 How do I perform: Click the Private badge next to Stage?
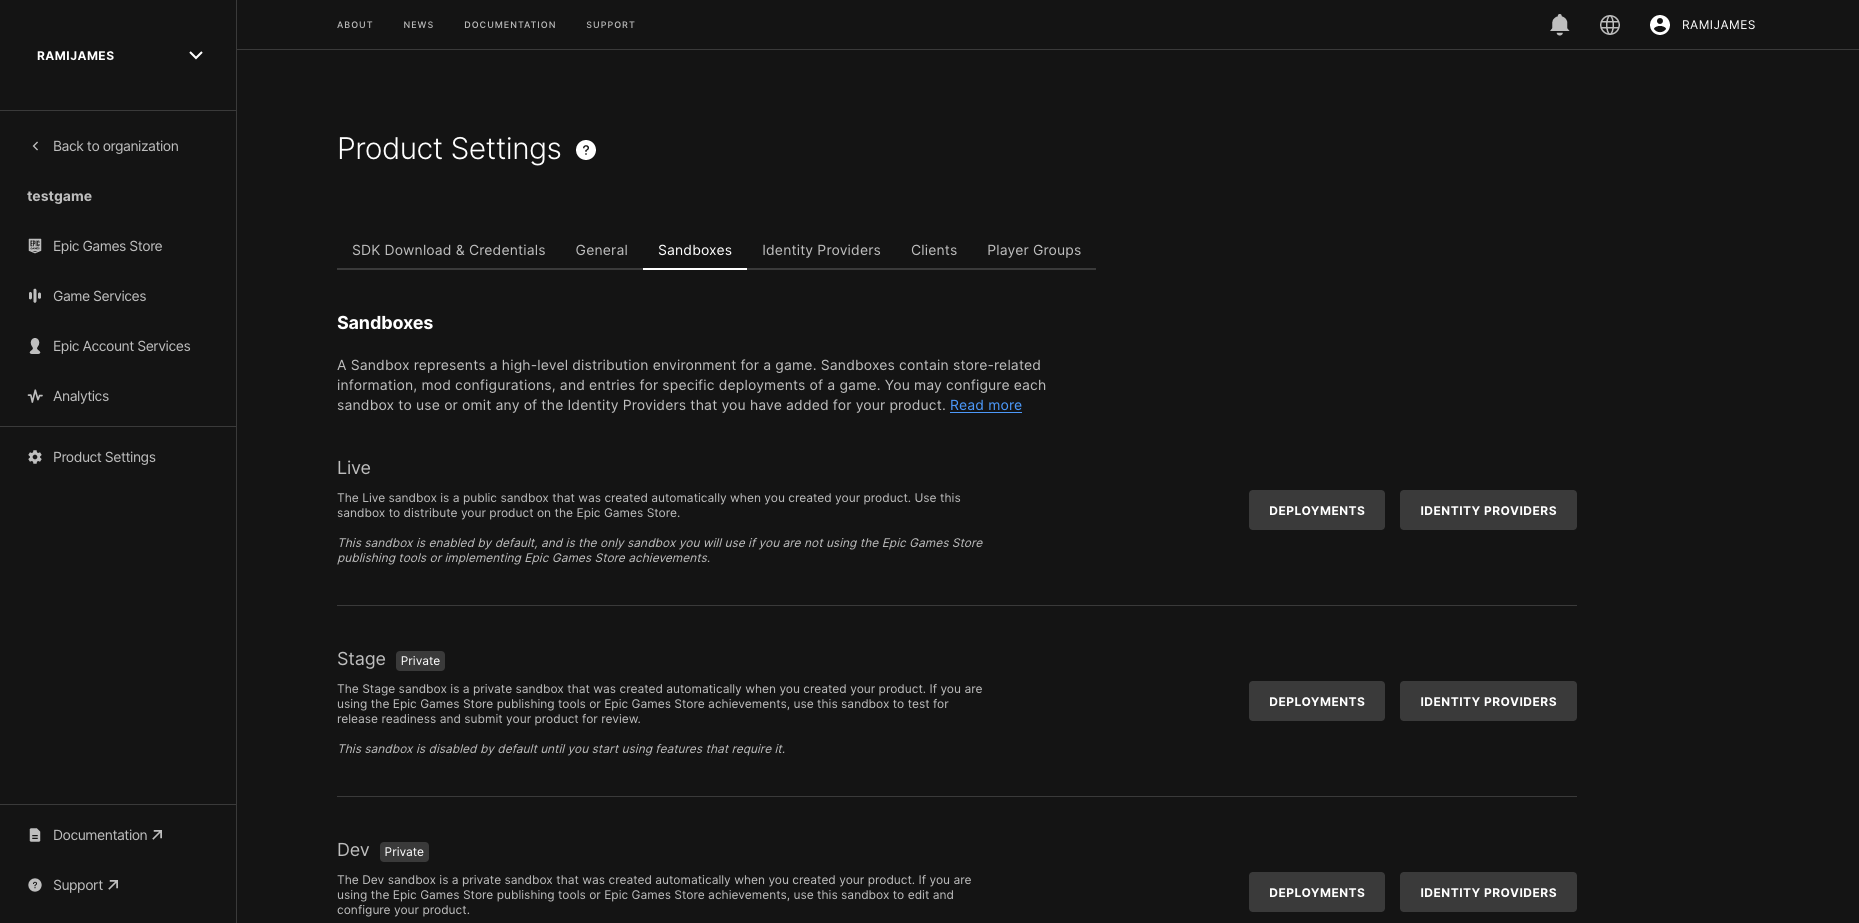[x=420, y=661]
